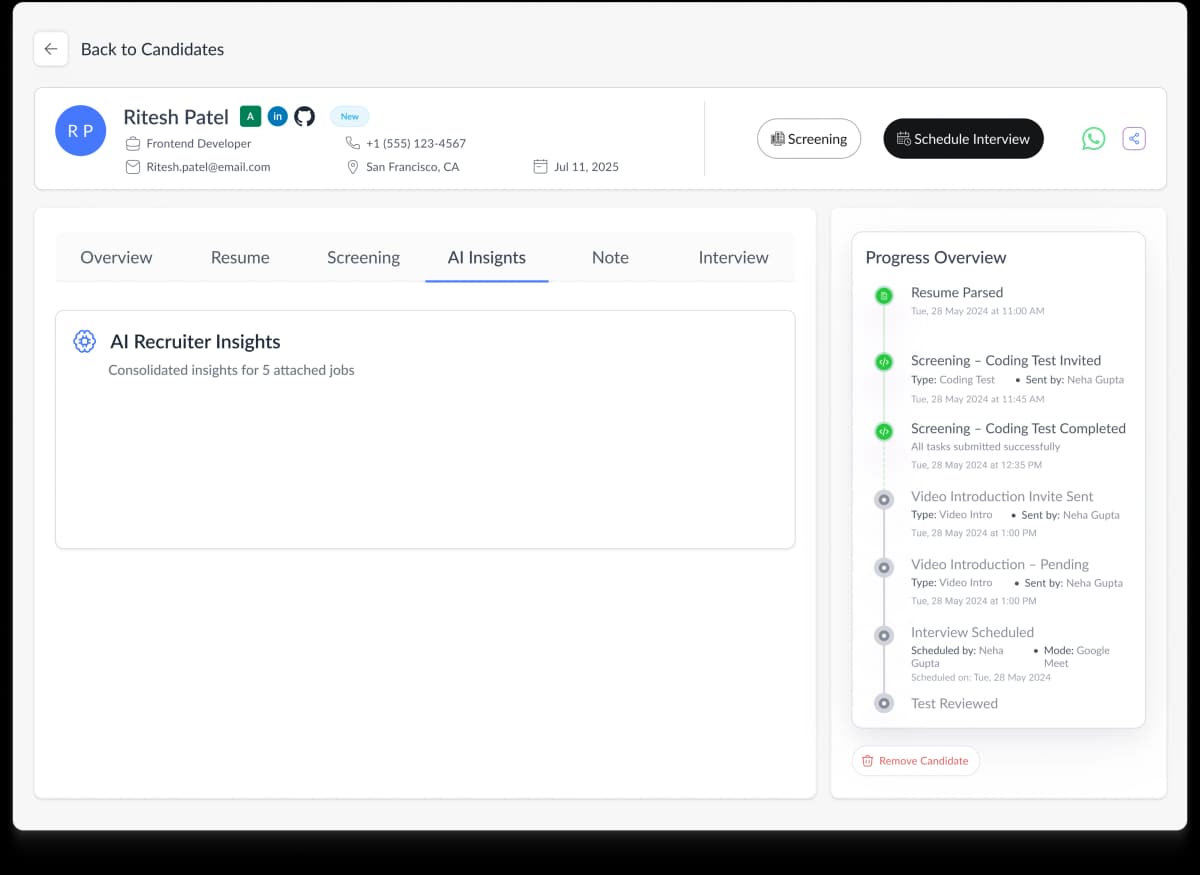Screen dimensions: 1200x875
Task: Click the Ritesh.patel@email.com email address
Action: coord(208,167)
